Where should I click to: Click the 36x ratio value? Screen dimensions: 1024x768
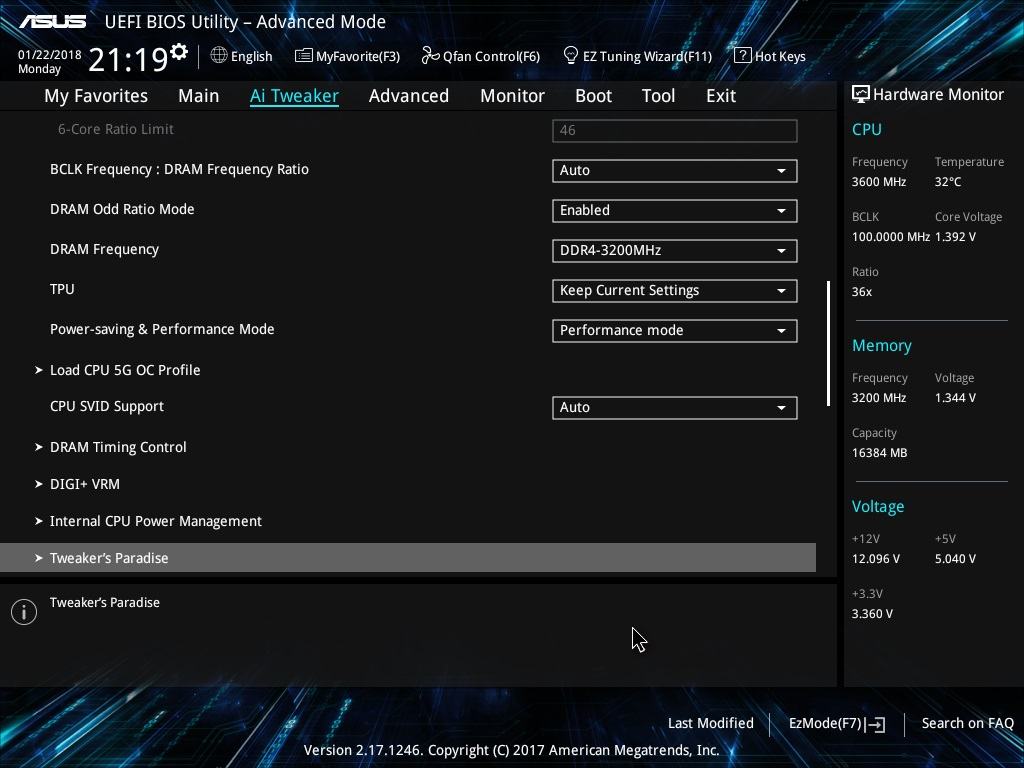861,292
